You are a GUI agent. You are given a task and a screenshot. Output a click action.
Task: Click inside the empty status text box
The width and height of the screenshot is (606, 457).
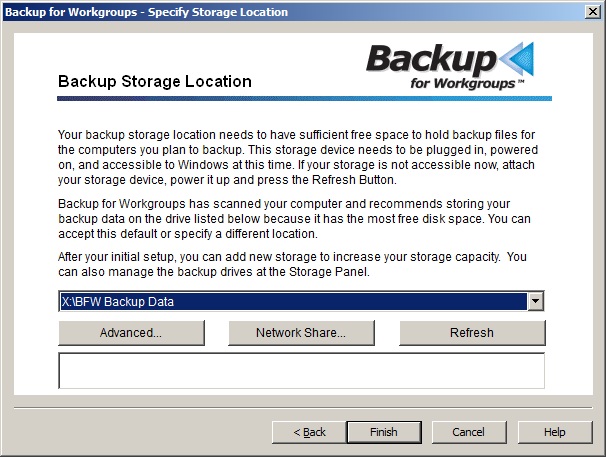[301, 370]
